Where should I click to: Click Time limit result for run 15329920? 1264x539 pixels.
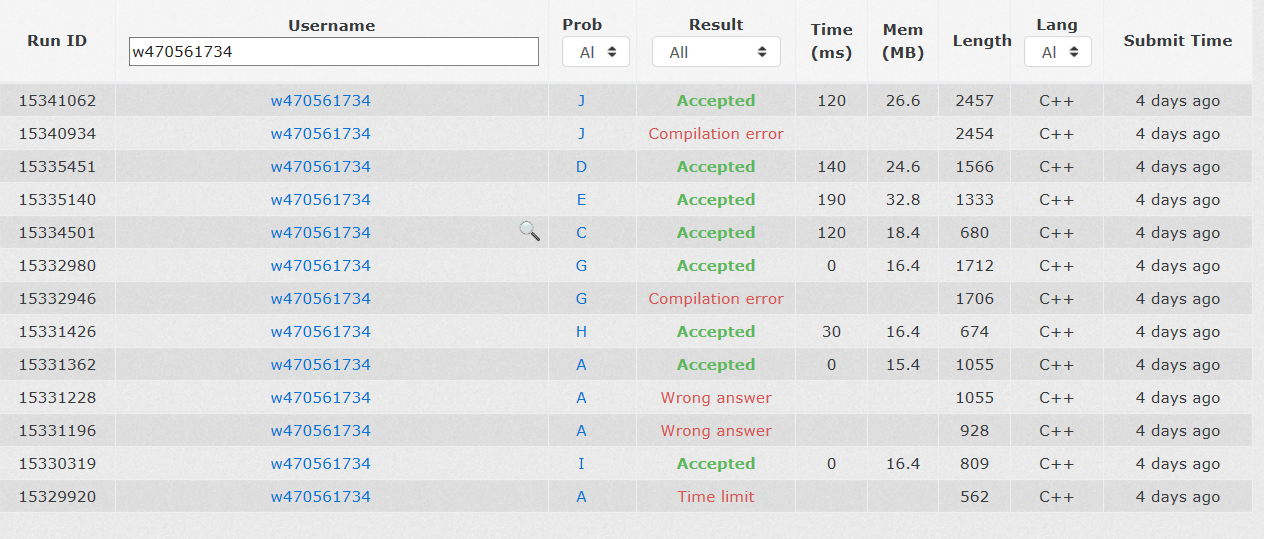point(716,497)
